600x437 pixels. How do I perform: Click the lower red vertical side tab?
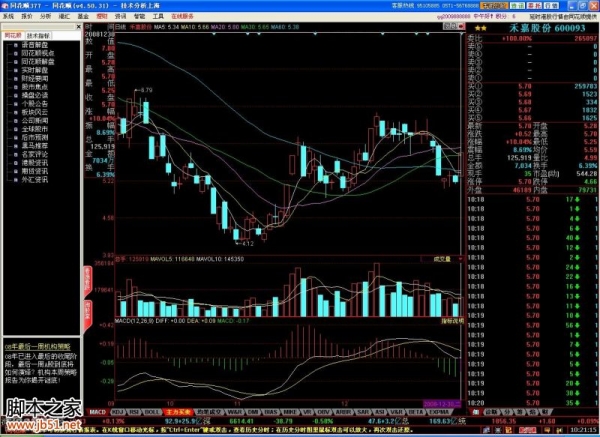87,315
